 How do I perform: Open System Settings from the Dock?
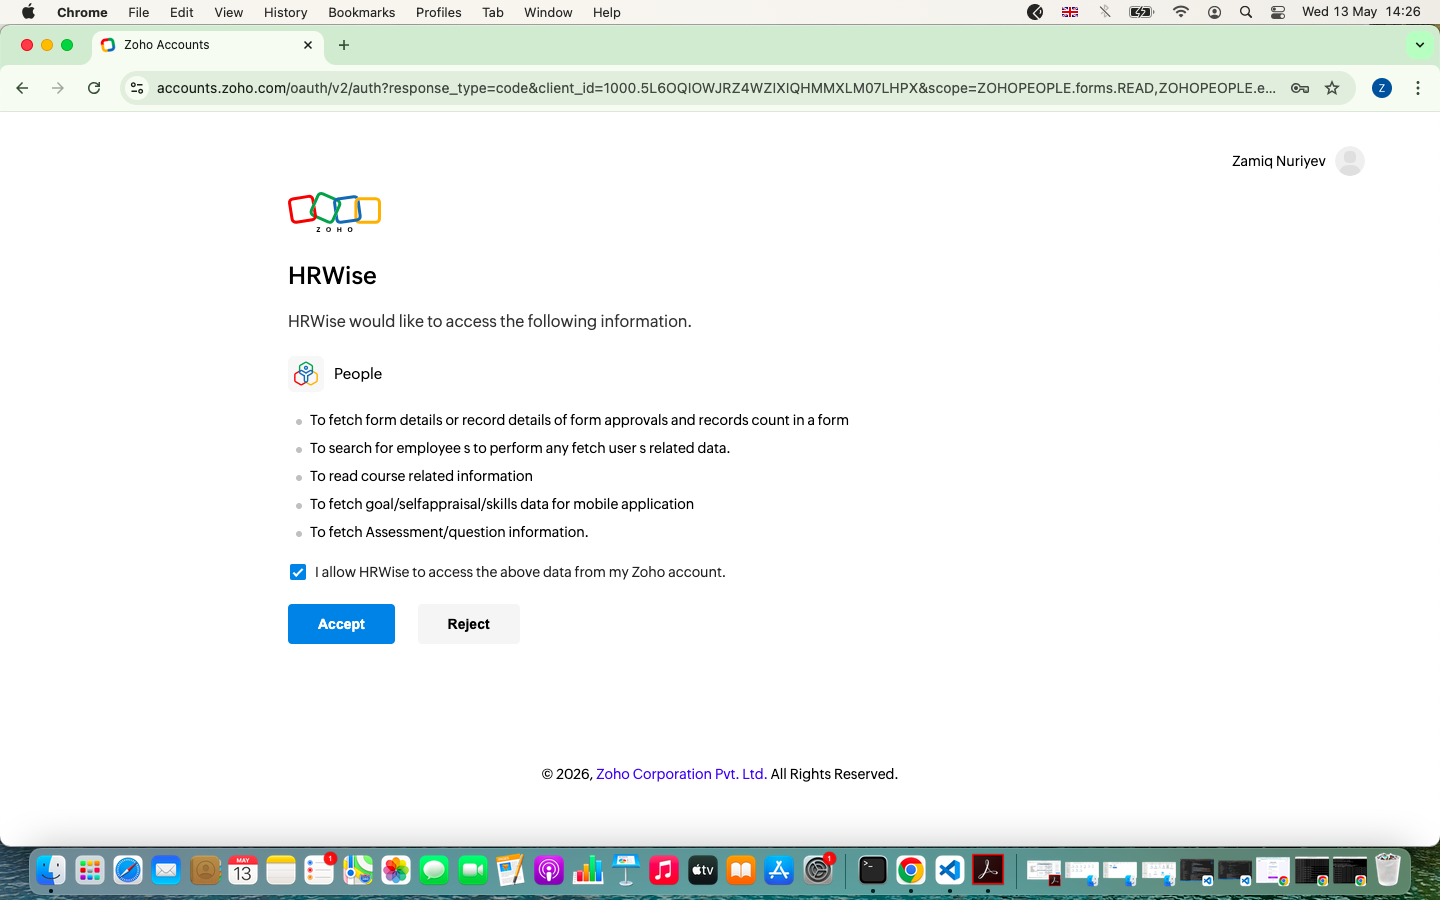[818, 870]
